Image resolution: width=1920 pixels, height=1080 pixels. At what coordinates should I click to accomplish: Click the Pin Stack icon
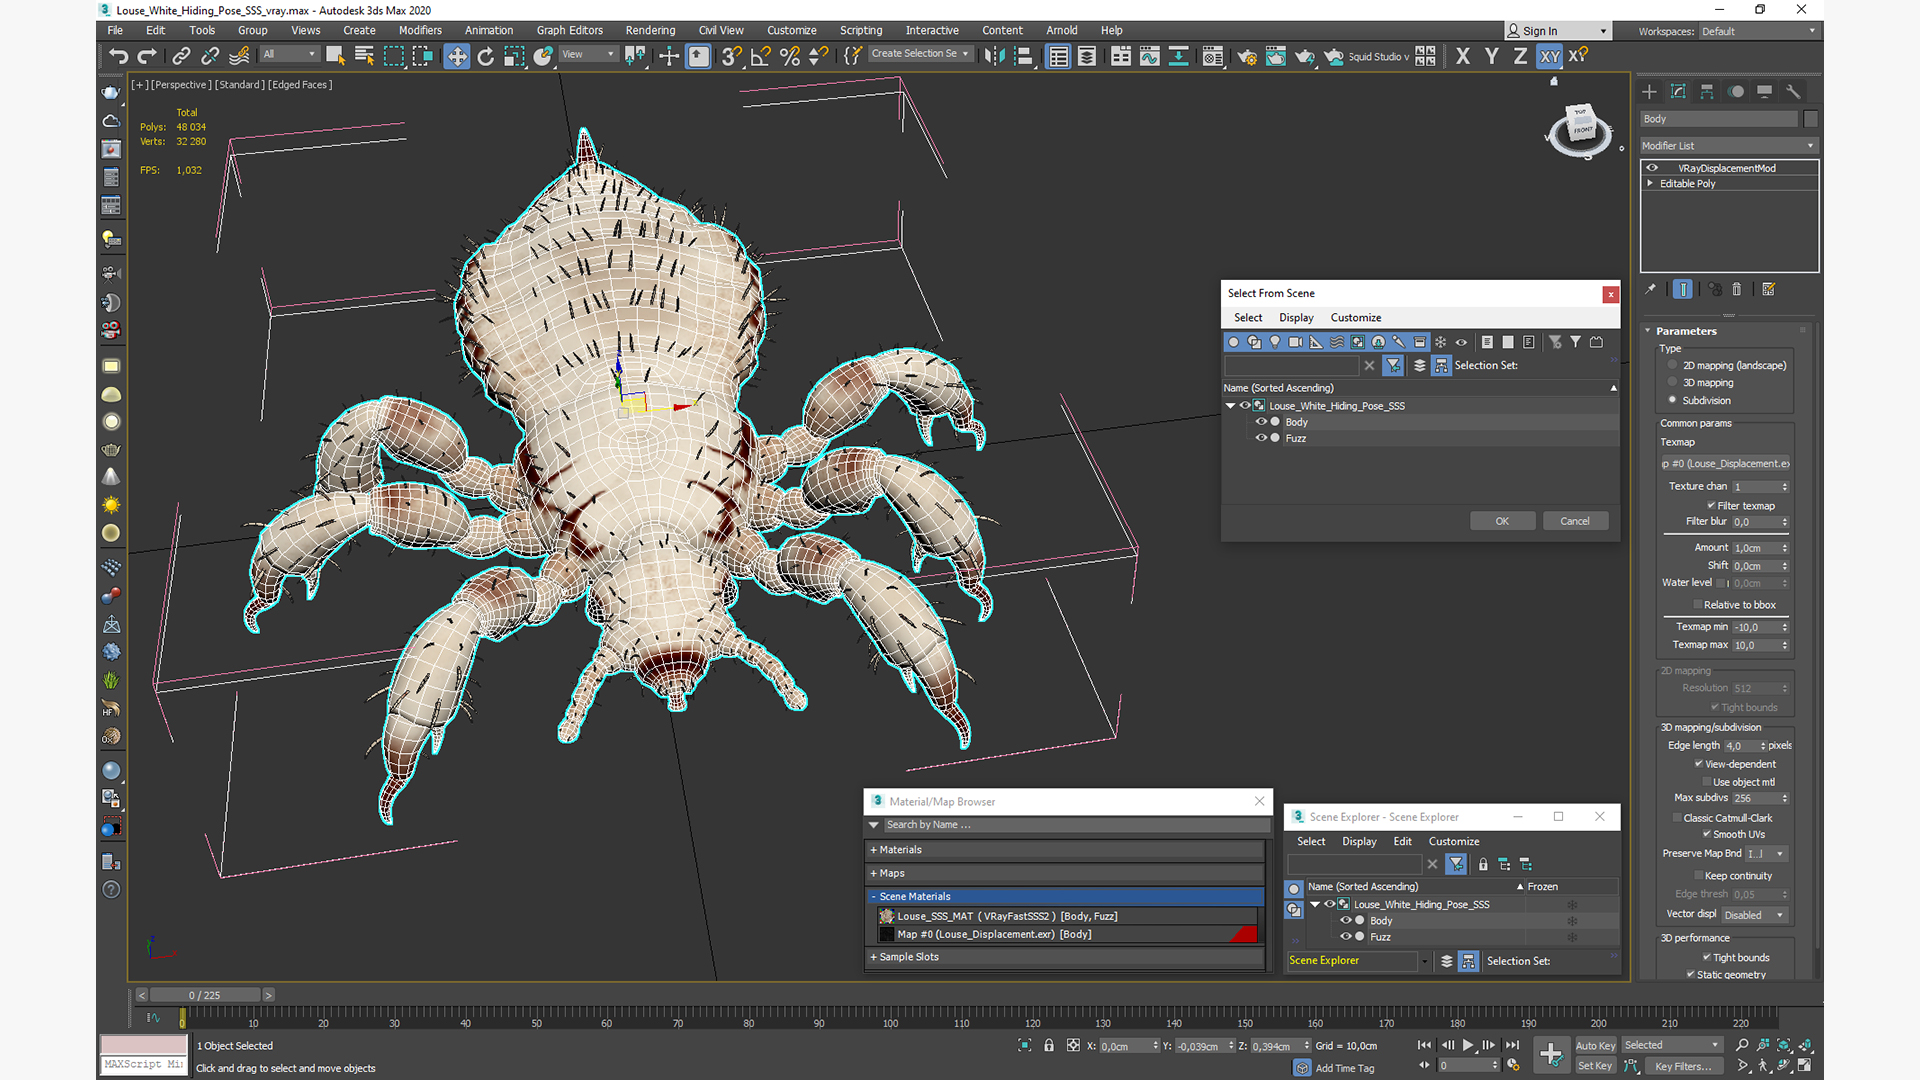pyautogui.click(x=1650, y=289)
